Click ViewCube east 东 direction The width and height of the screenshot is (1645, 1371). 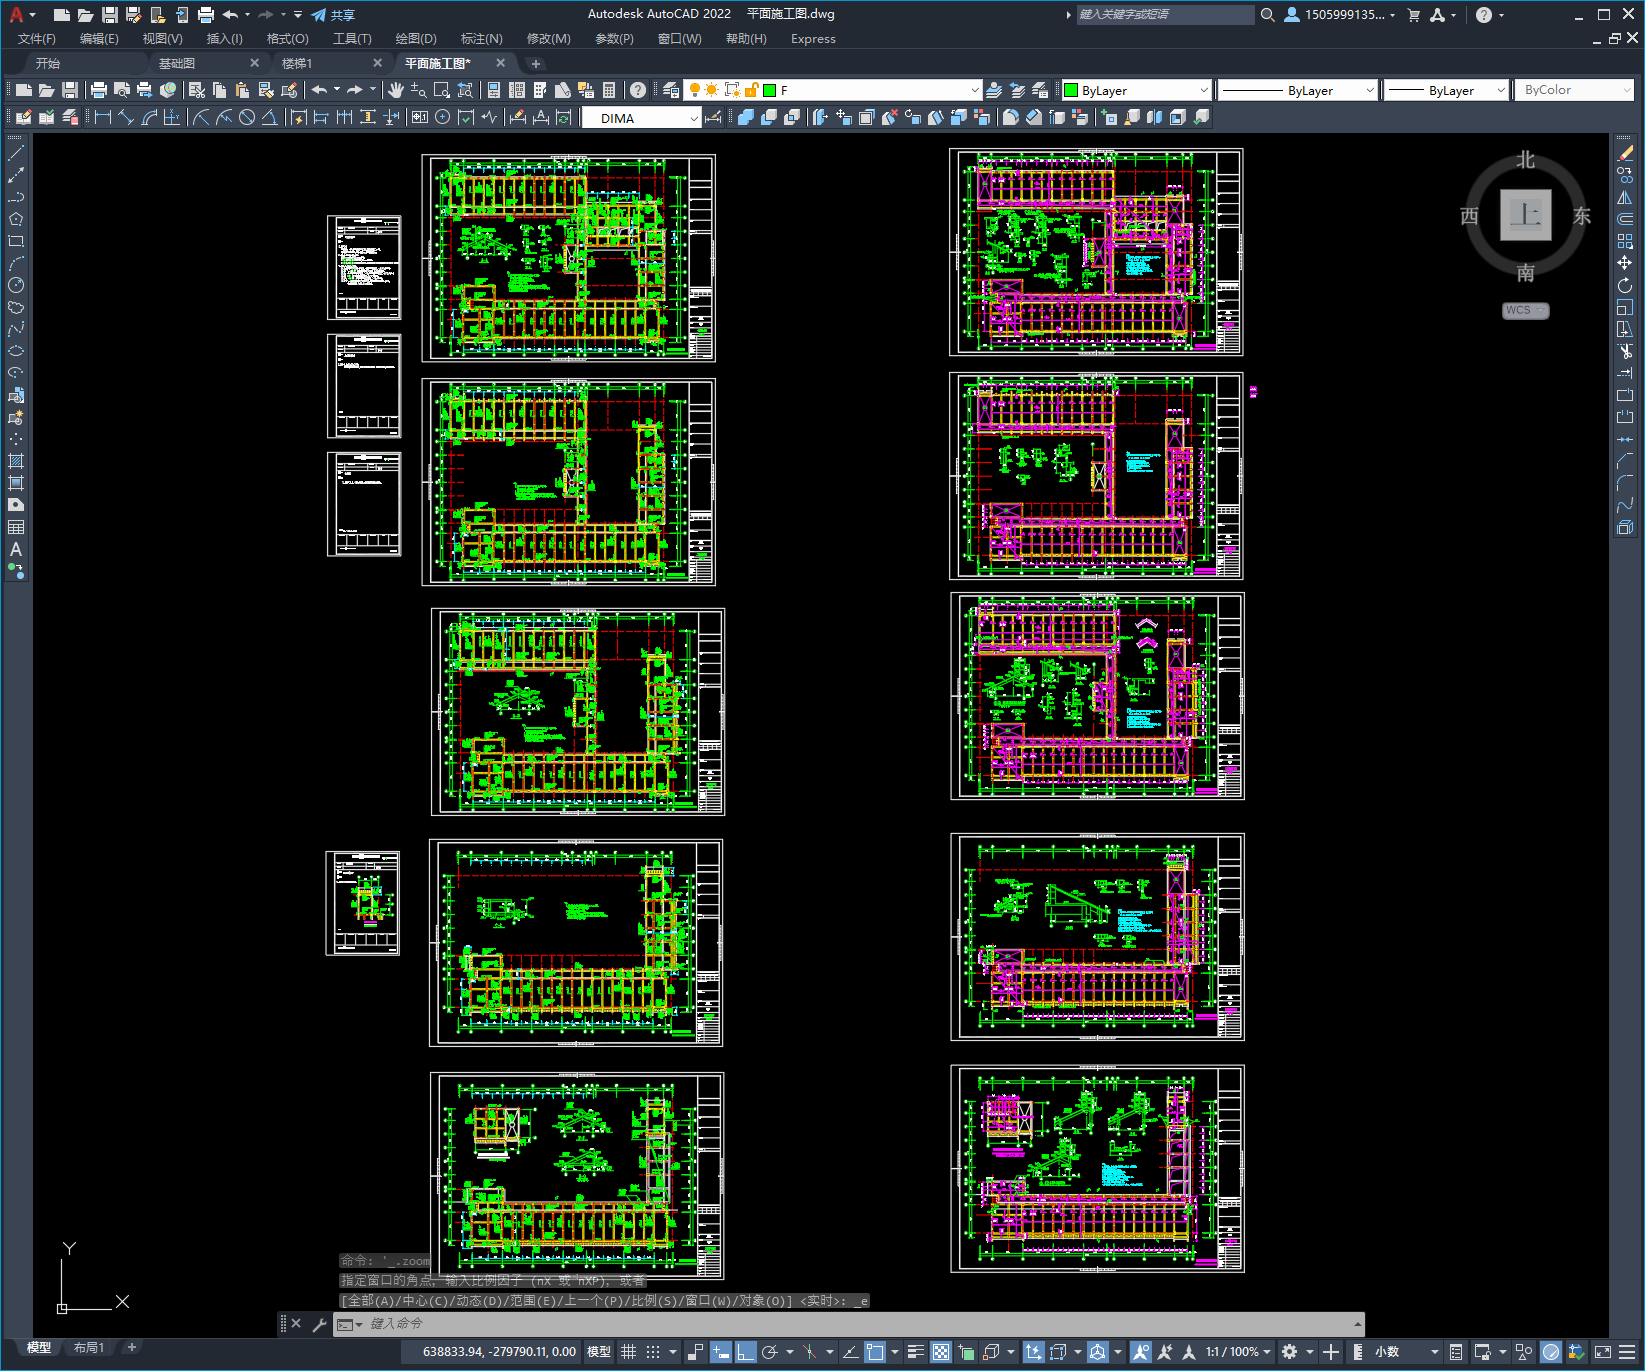tap(1582, 216)
